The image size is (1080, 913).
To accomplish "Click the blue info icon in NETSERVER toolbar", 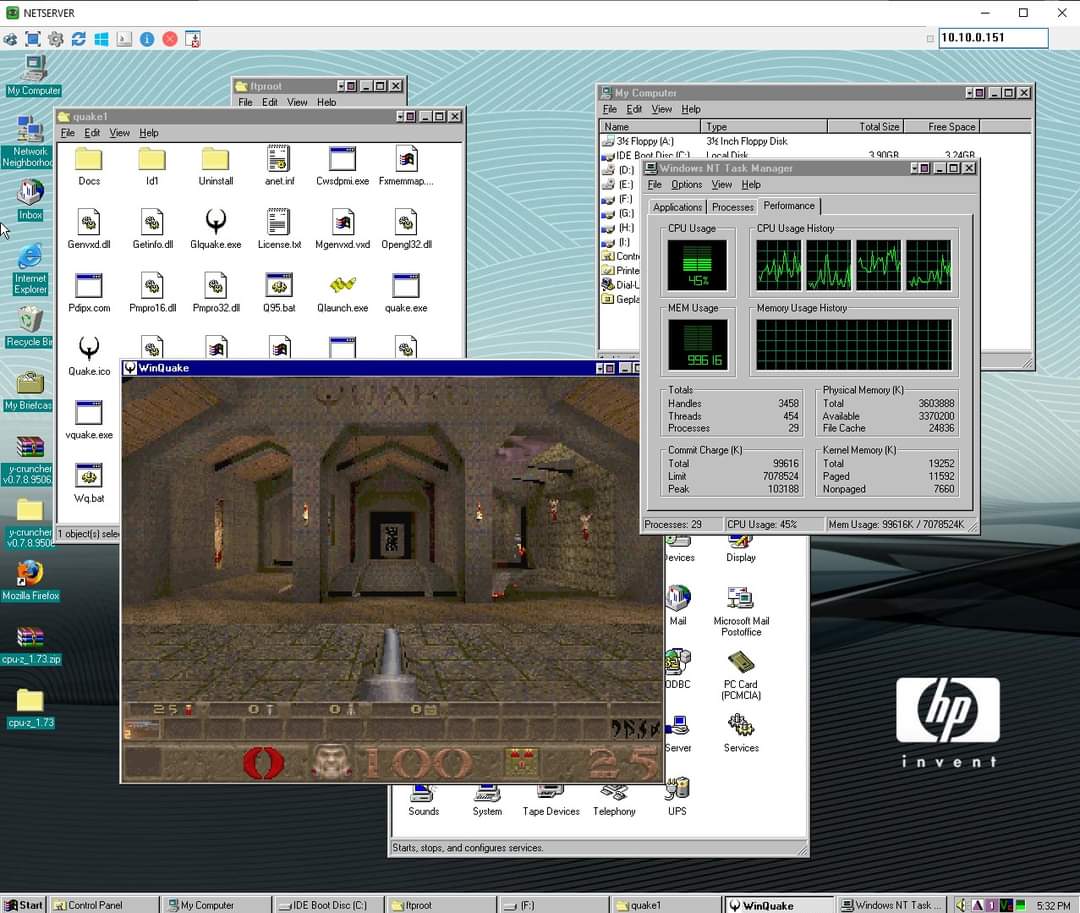I will pos(147,39).
